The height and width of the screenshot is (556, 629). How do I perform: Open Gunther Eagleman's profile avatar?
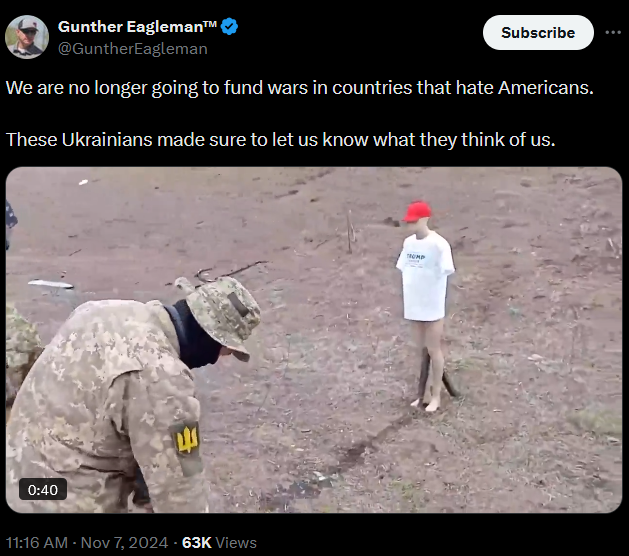[x=27, y=37]
